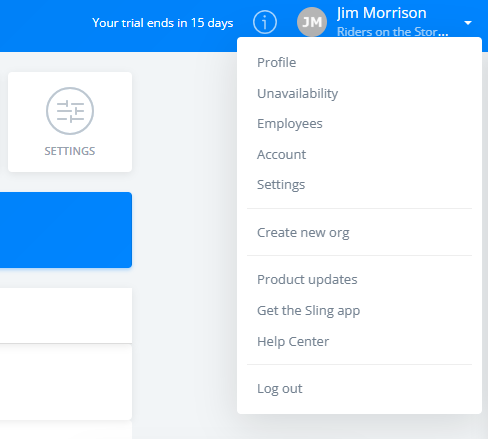This screenshot has width=488, height=439.
Task: Click the SETTINGS label on the card
Action: (70, 151)
